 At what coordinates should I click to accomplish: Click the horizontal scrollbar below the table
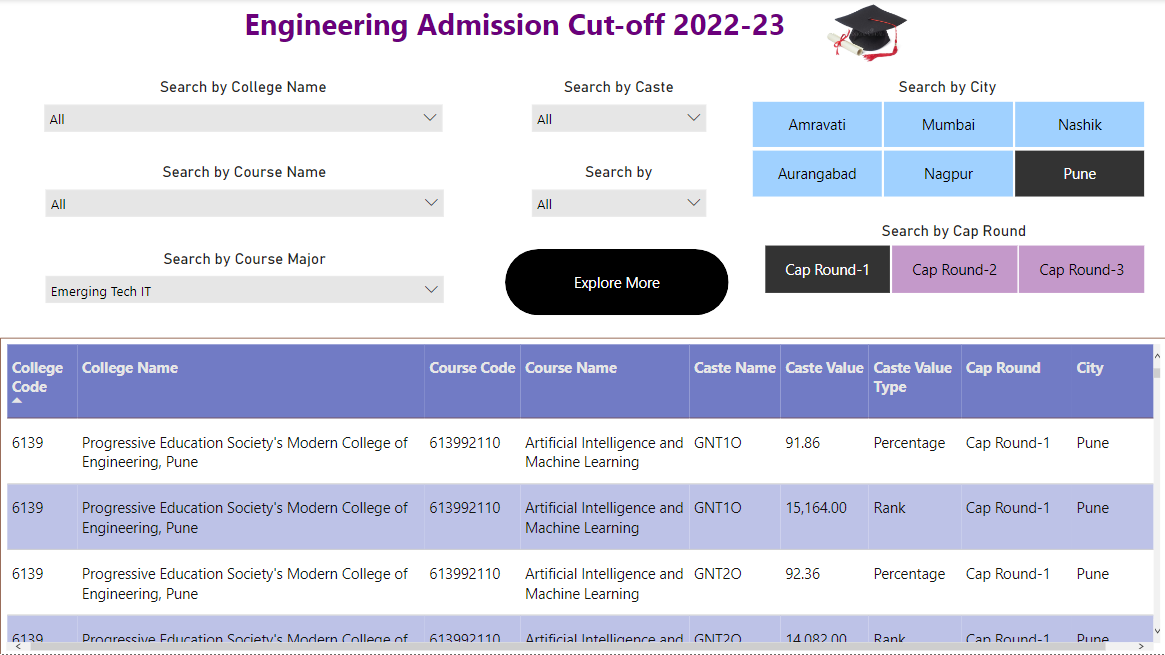(x=582, y=648)
